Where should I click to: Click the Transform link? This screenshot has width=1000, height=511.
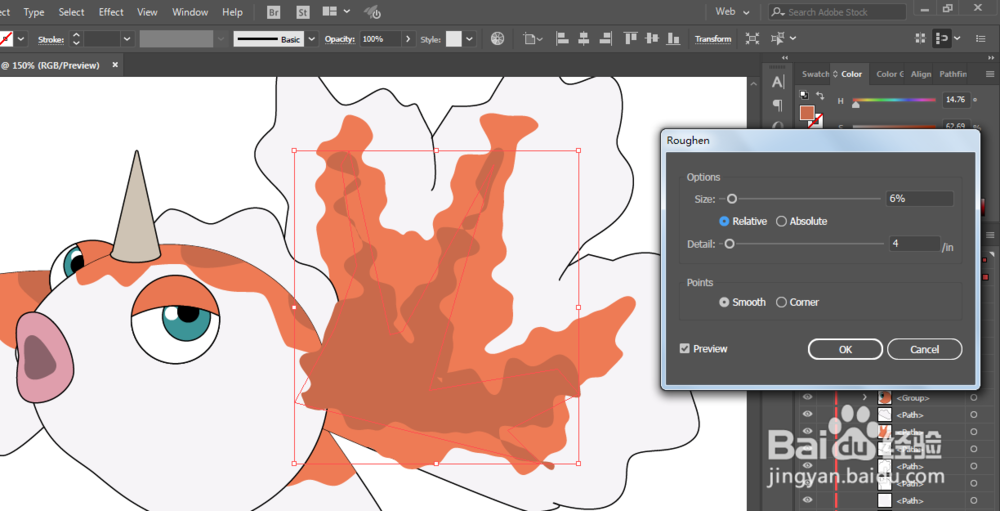pos(713,39)
